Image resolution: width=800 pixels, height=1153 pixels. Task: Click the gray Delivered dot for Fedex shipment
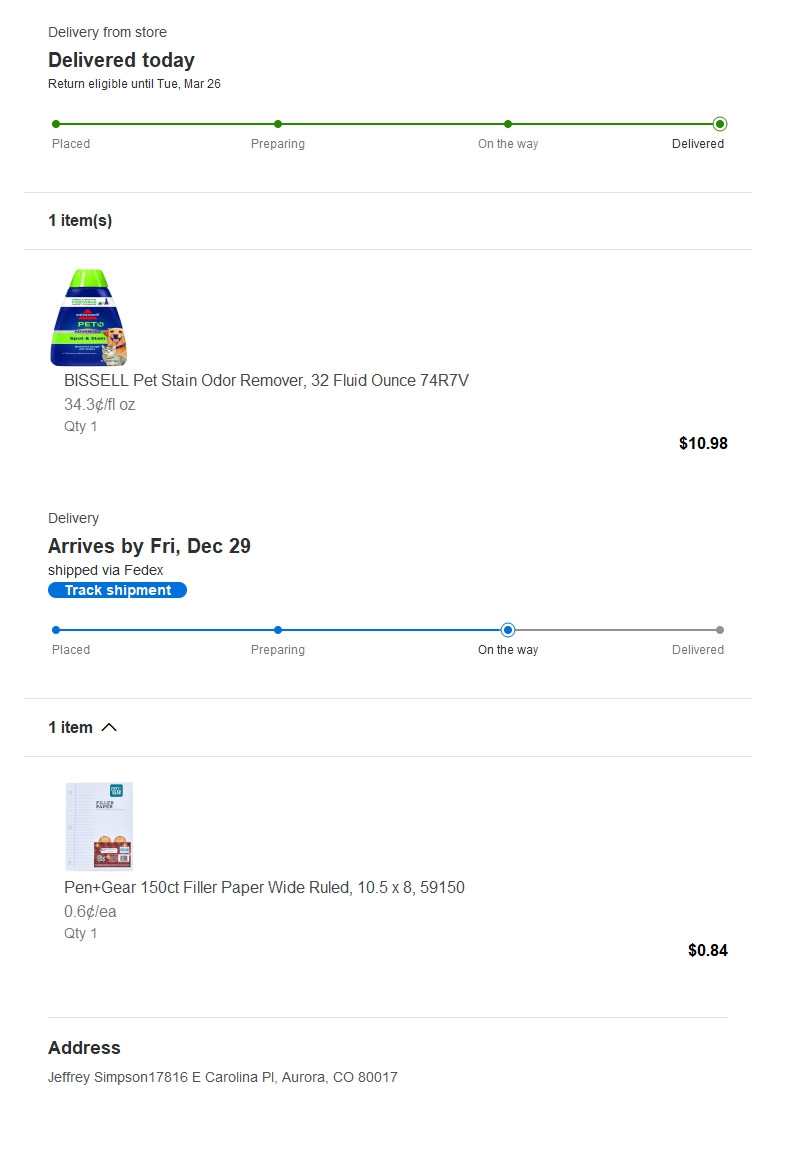point(720,630)
